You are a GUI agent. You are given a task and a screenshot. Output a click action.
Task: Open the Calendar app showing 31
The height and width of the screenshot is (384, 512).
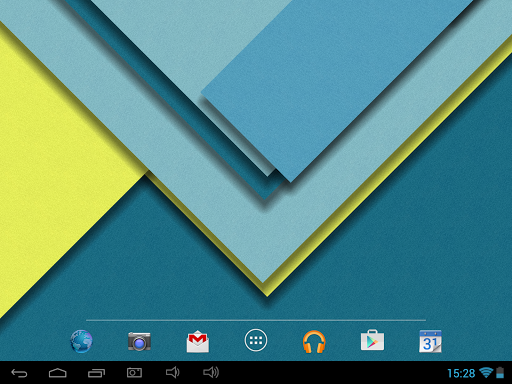[x=430, y=341]
